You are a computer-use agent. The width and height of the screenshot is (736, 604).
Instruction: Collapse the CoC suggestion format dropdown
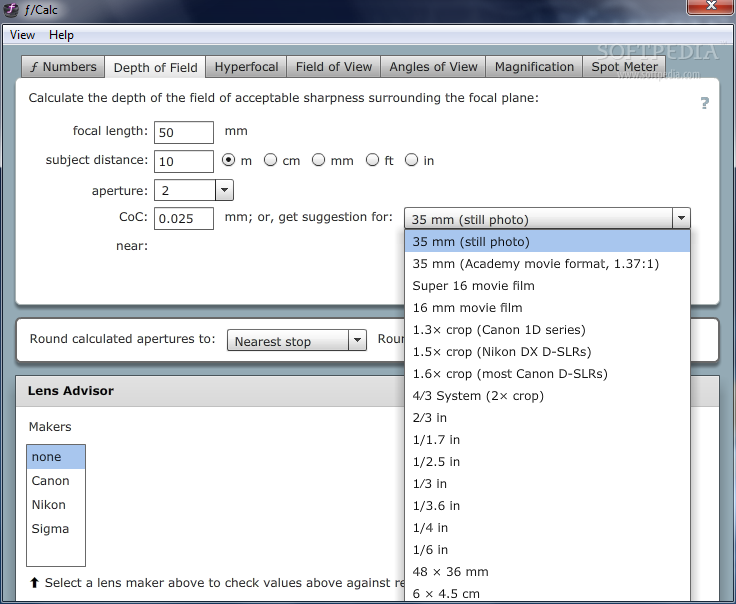click(681, 218)
